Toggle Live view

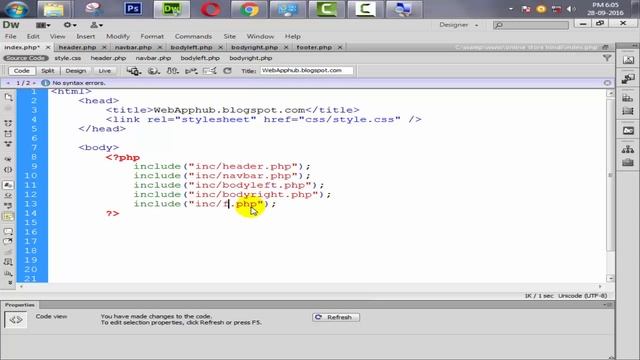(104, 71)
